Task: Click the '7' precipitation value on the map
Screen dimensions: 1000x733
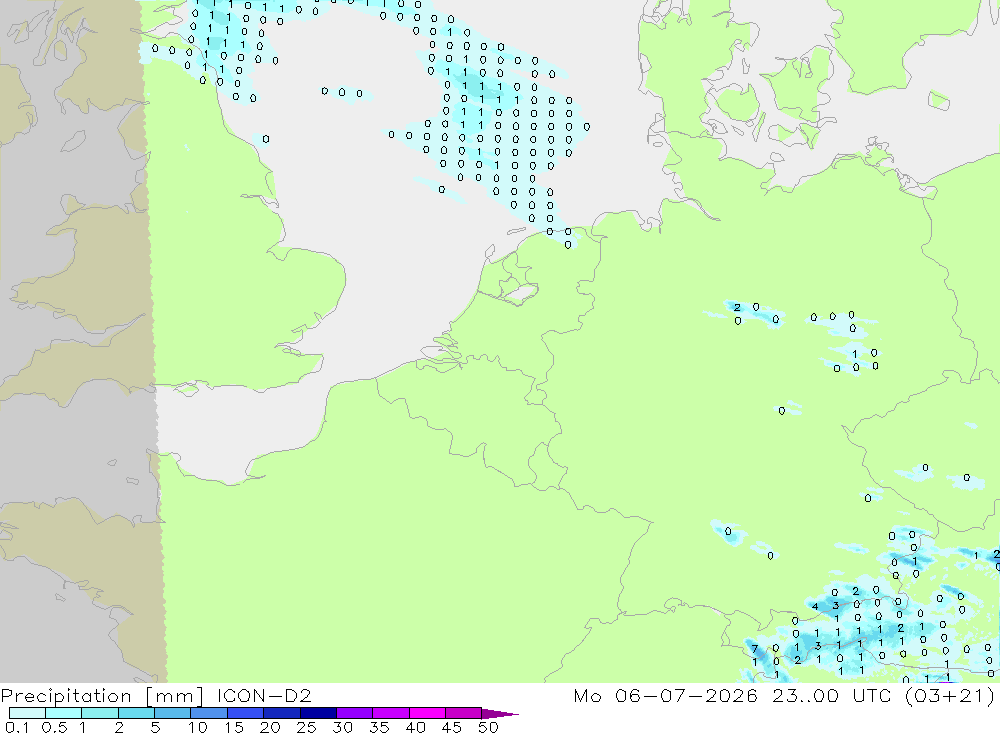Action: pyautogui.click(x=755, y=649)
